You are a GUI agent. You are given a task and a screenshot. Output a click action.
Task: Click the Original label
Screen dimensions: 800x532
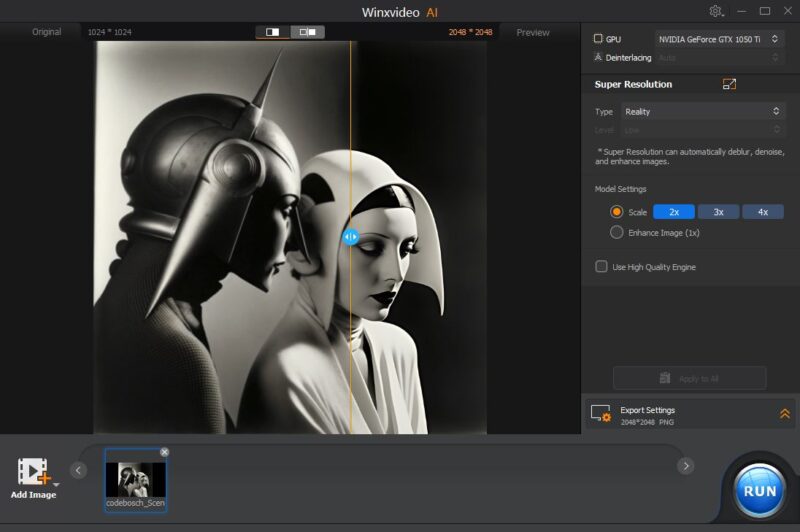pos(46,32)
